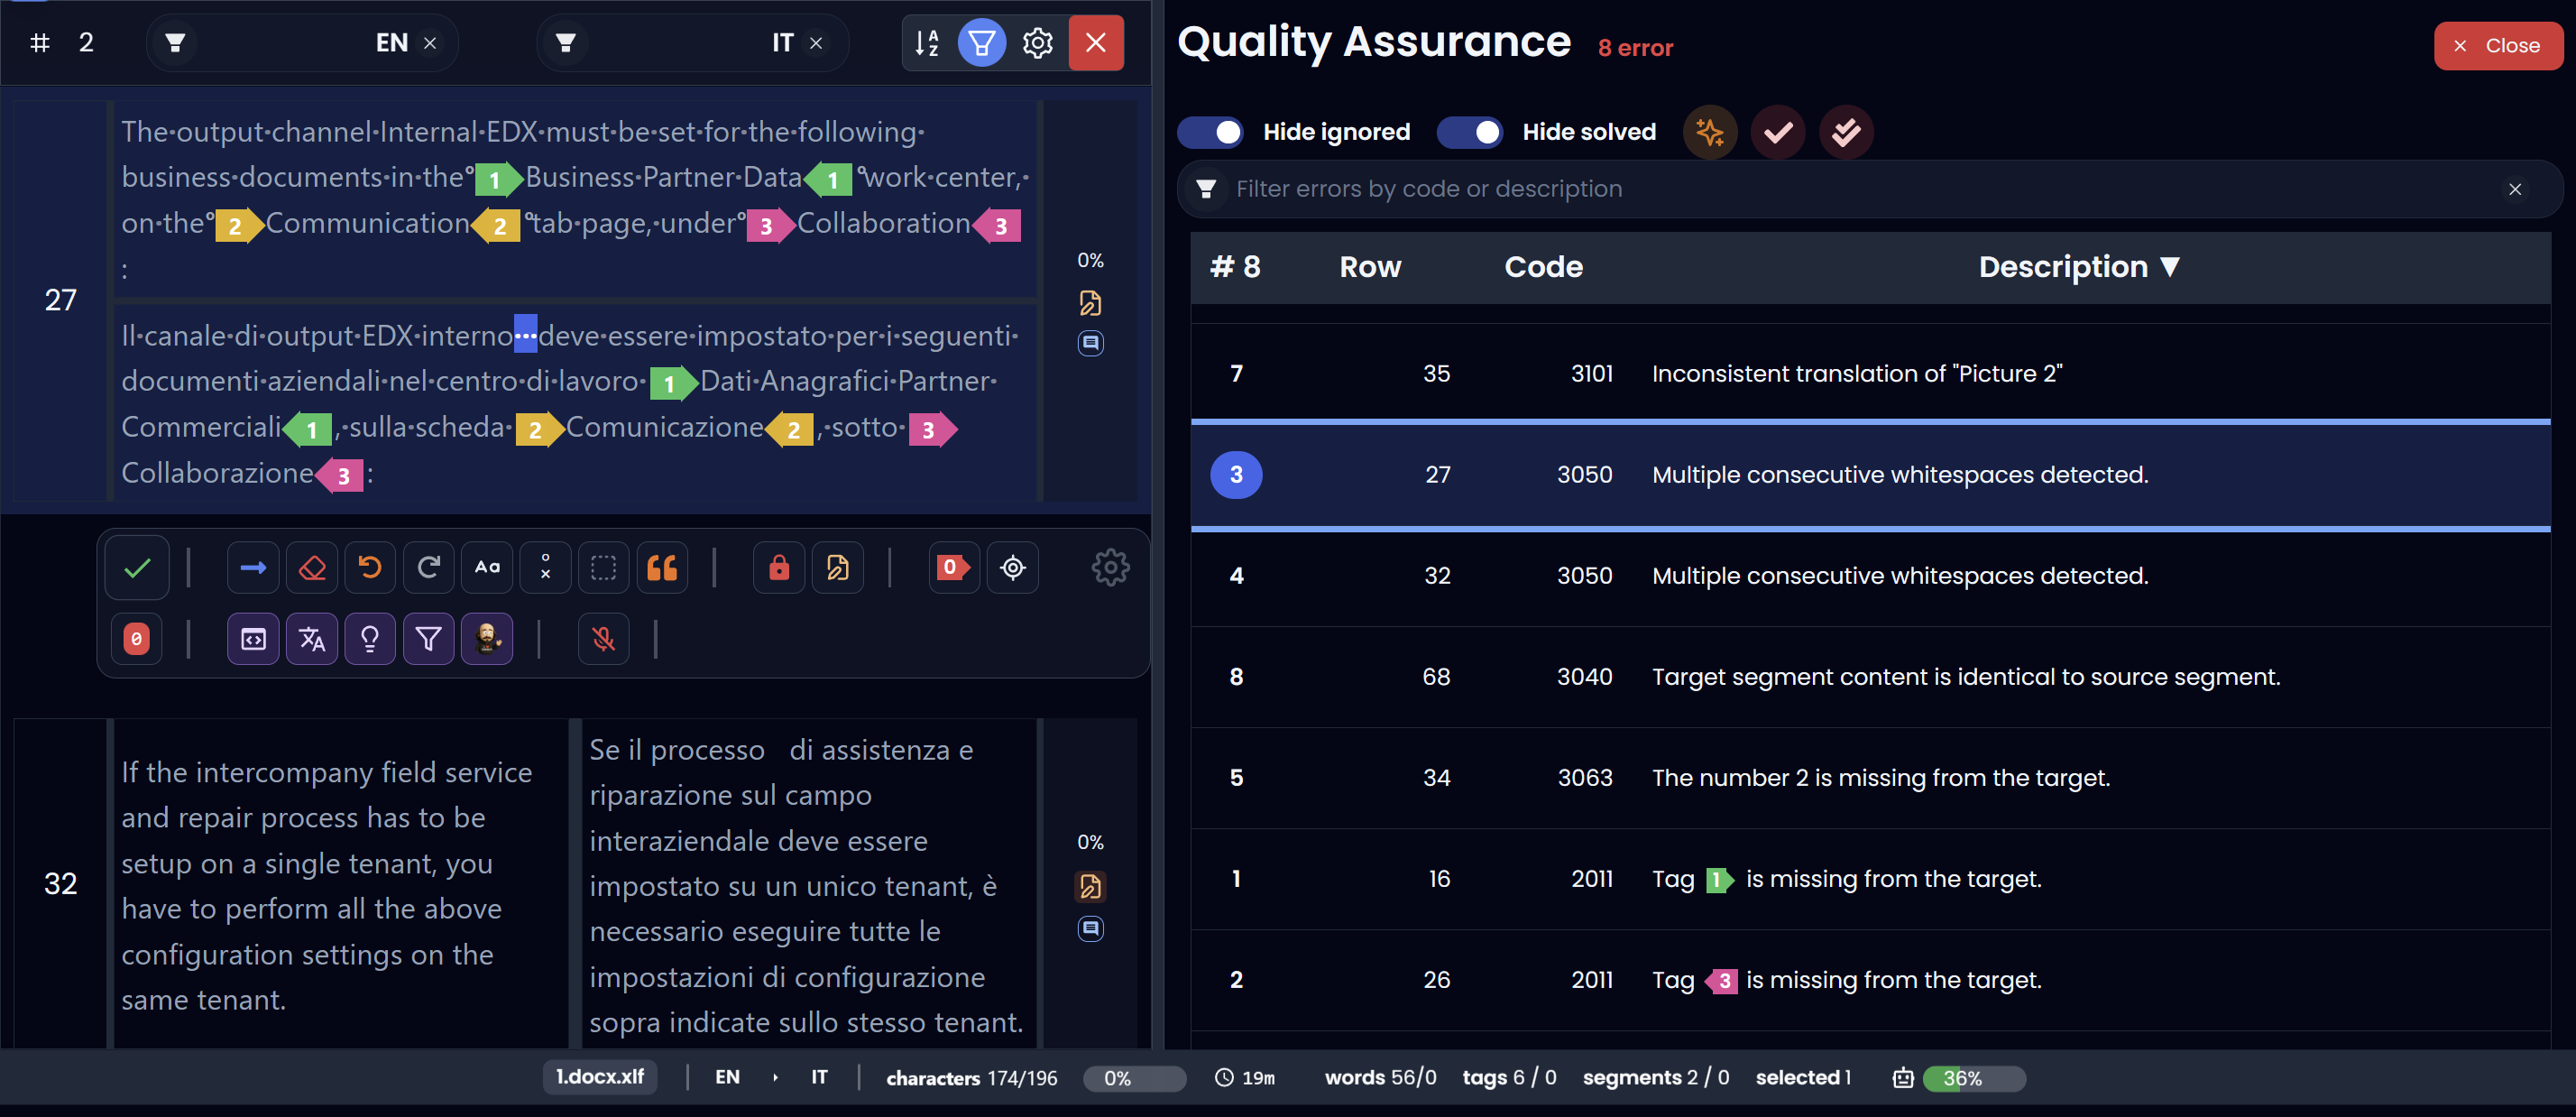Select the 1.docx.xlf file tab
The height and width of the screenshot is (1117, 2576).
(598, 1077)
